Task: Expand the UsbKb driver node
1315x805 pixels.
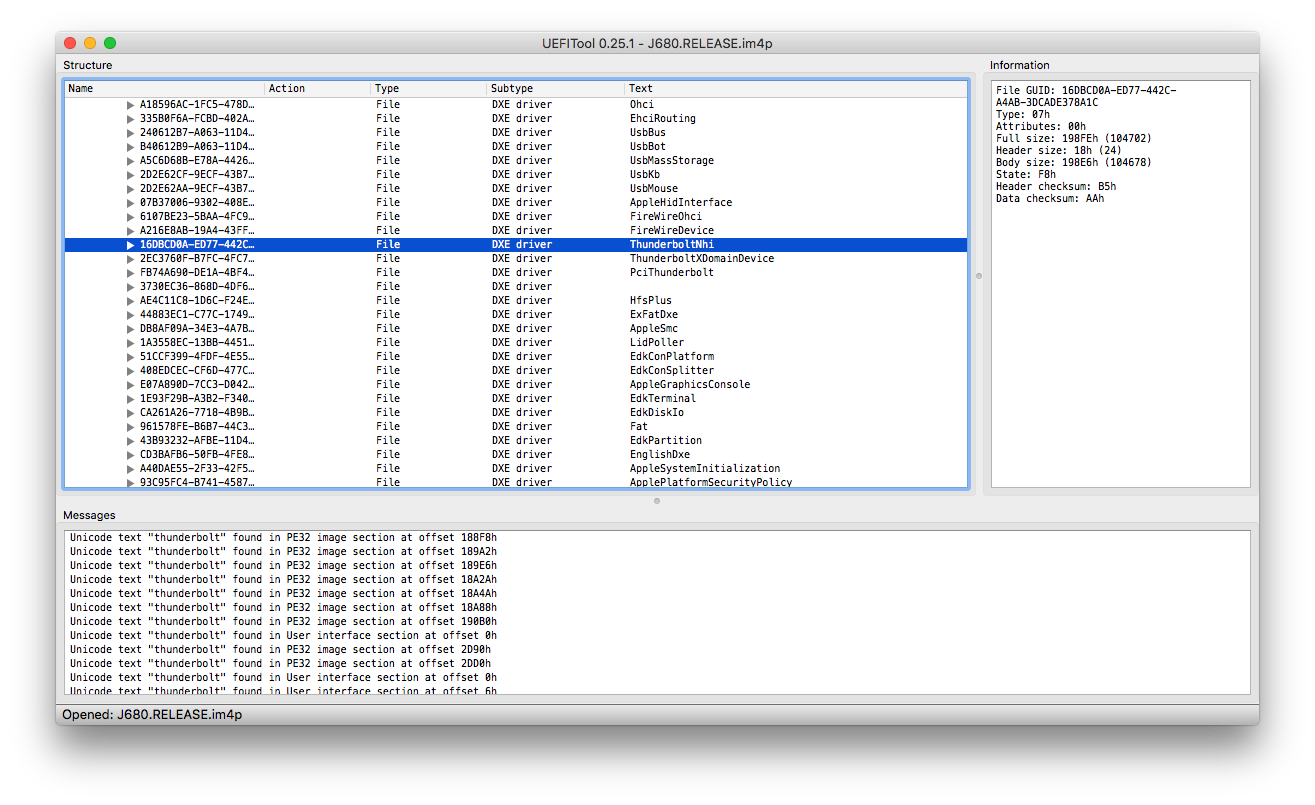Action: [130, 175]
